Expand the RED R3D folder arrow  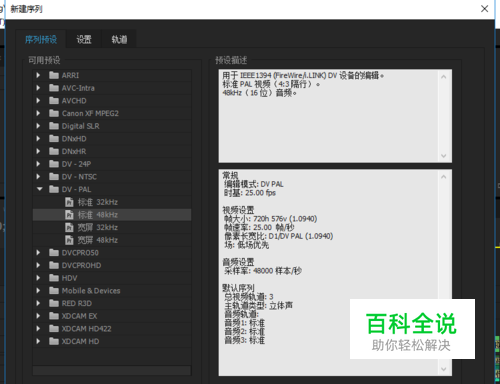(x=38, y=303)
